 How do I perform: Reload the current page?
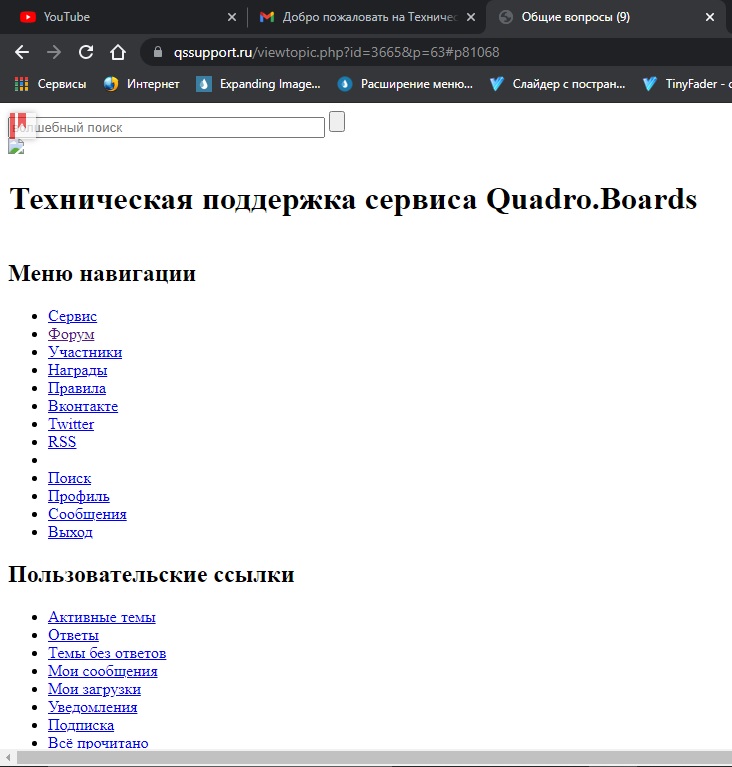pyautogui.click(x=86, y=52)
